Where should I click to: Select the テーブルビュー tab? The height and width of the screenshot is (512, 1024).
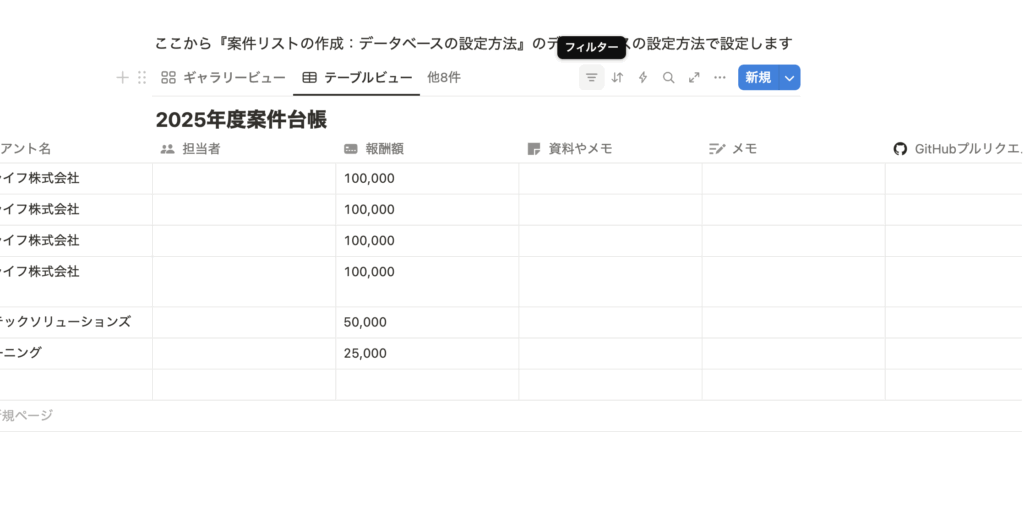pos(357,77)
